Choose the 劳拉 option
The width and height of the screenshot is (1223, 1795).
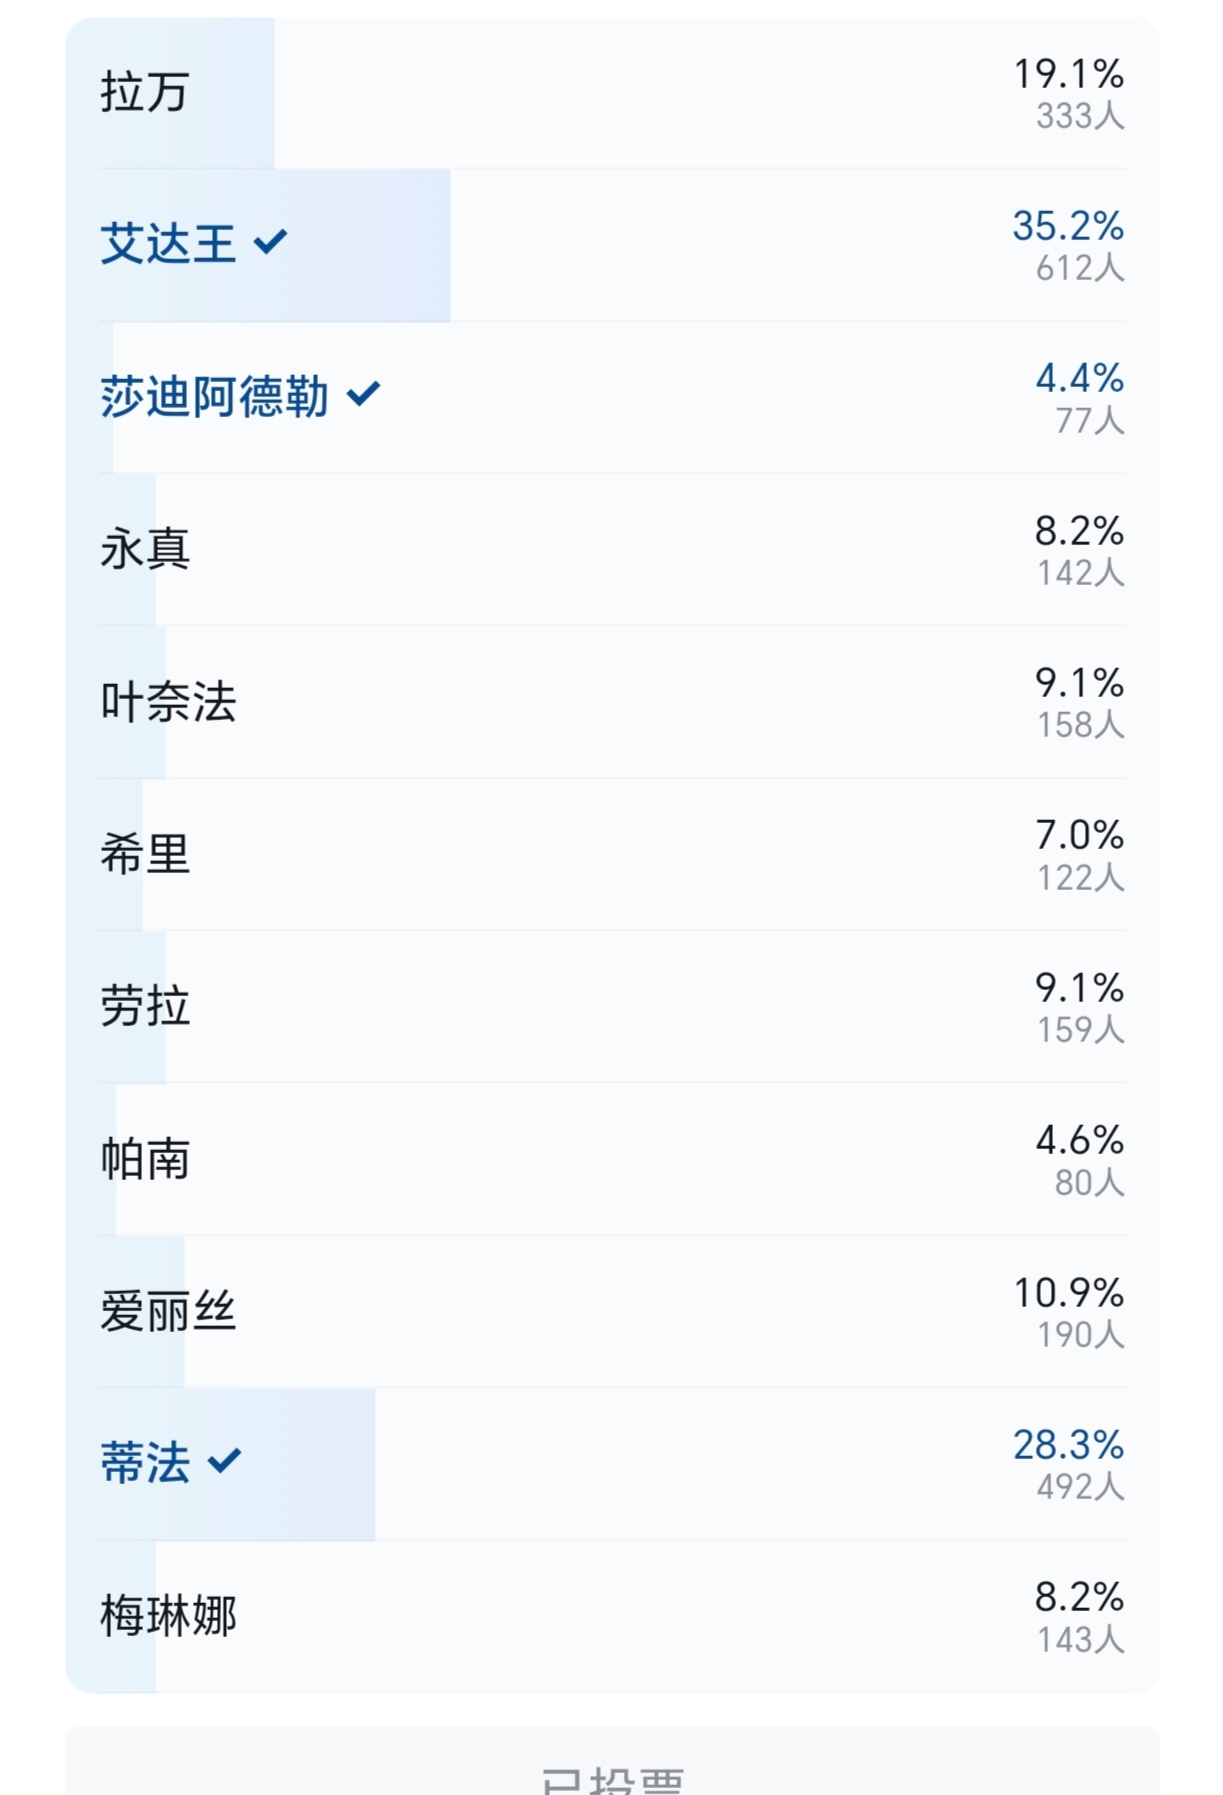pyautogui.click(x=612, y=1007)
